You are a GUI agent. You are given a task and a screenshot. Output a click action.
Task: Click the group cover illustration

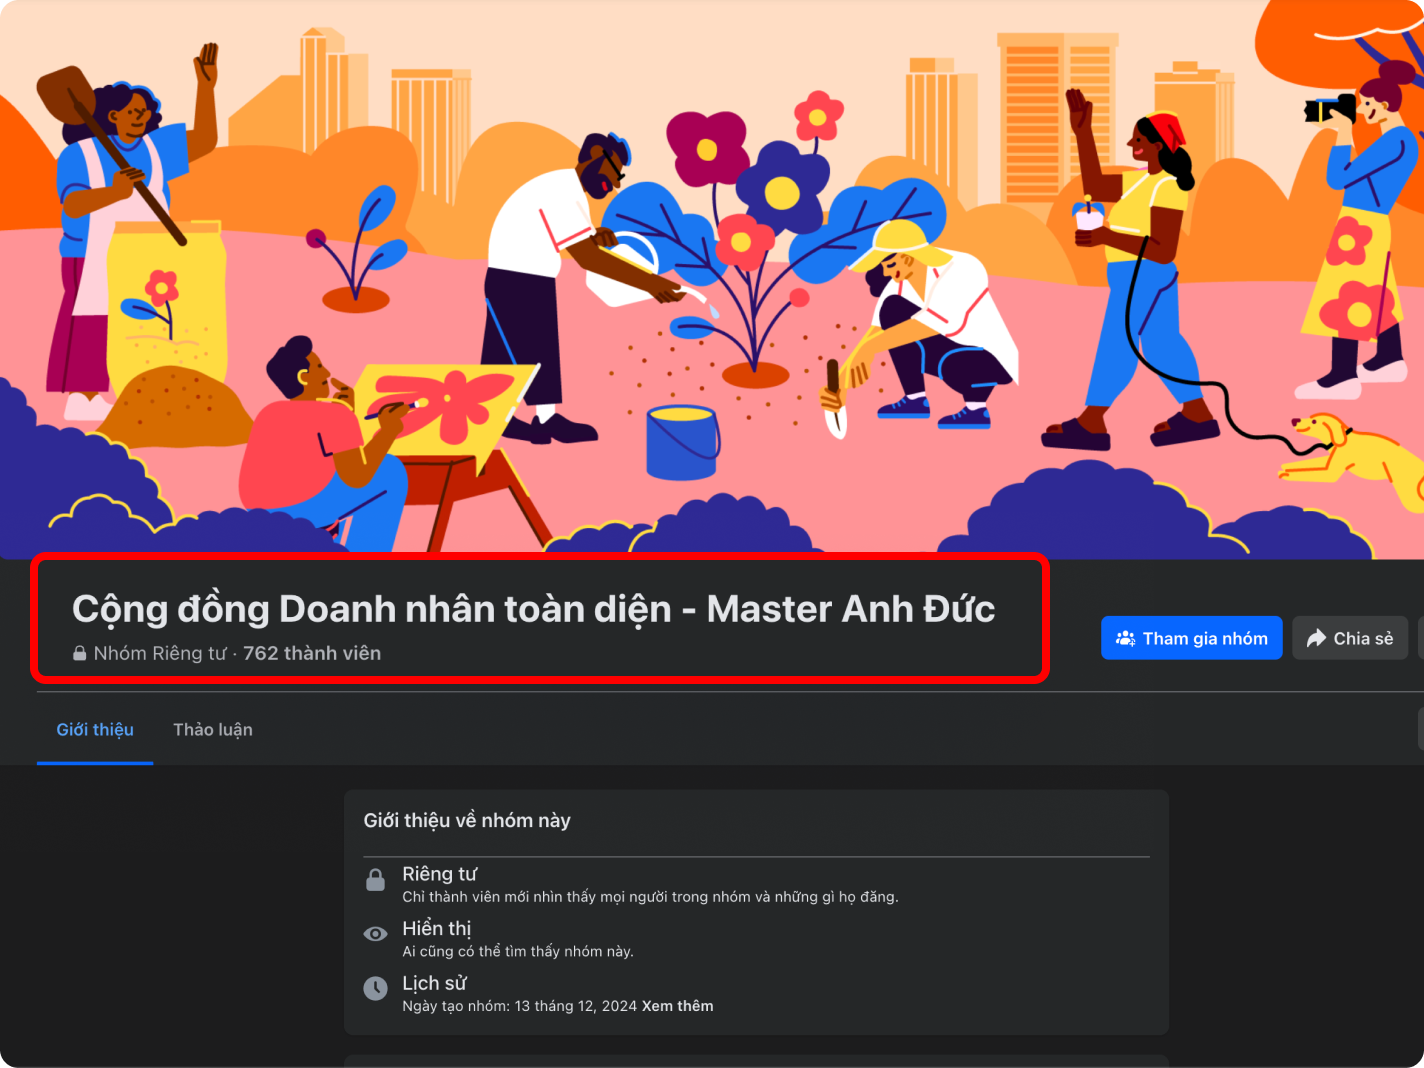pos(712,279)
